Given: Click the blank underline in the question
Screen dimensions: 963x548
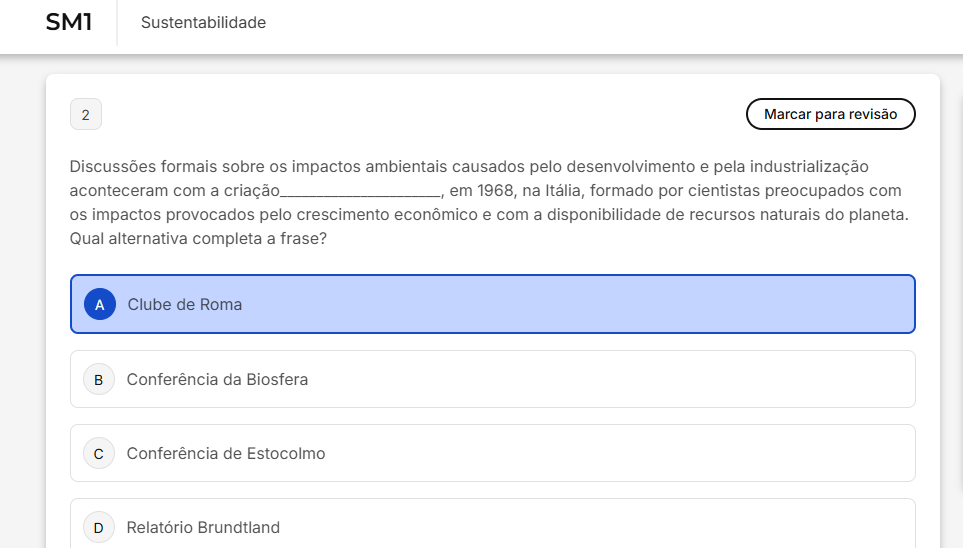Looking at the screenshot, I should click(x=360, y=192).
